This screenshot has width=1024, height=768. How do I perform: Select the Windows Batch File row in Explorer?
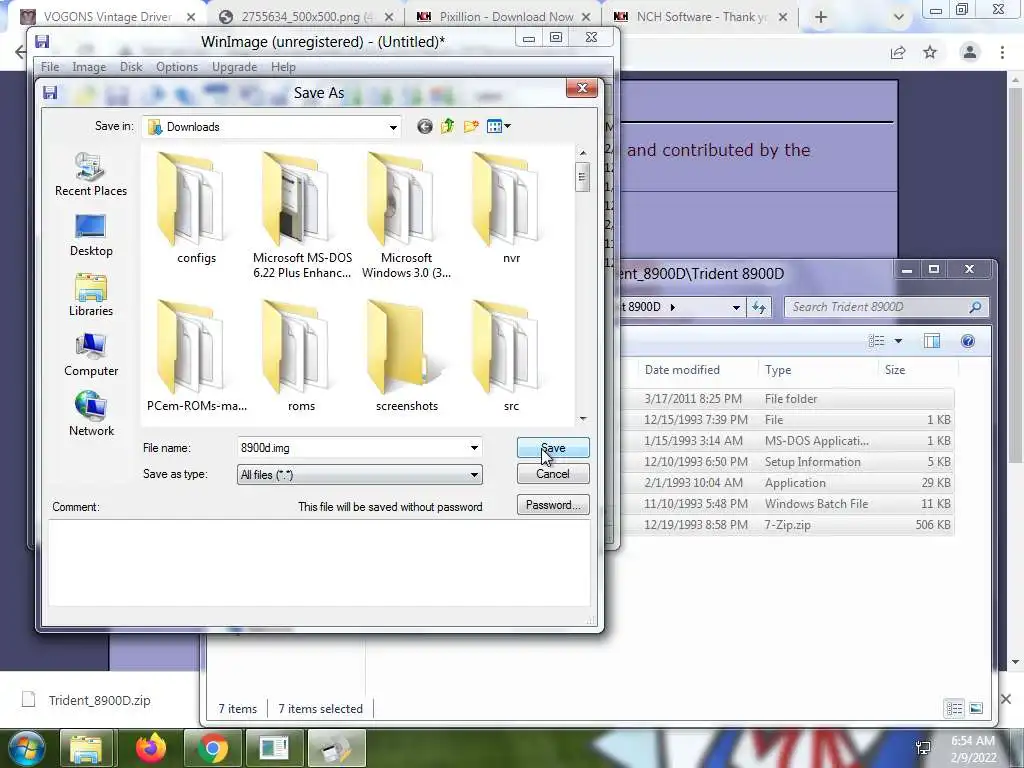coord(786,504)
